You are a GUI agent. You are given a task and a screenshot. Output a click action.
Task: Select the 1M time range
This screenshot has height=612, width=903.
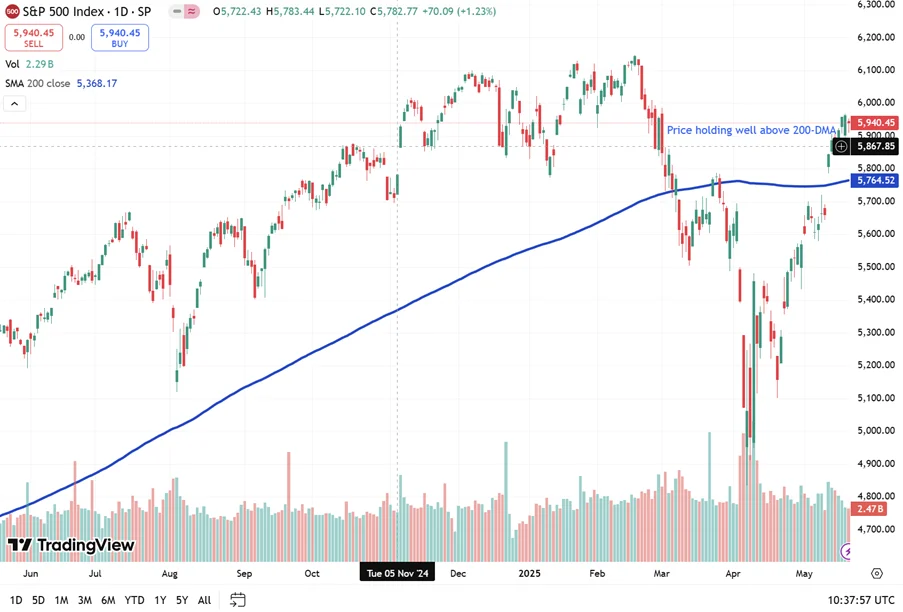[61, 600]
